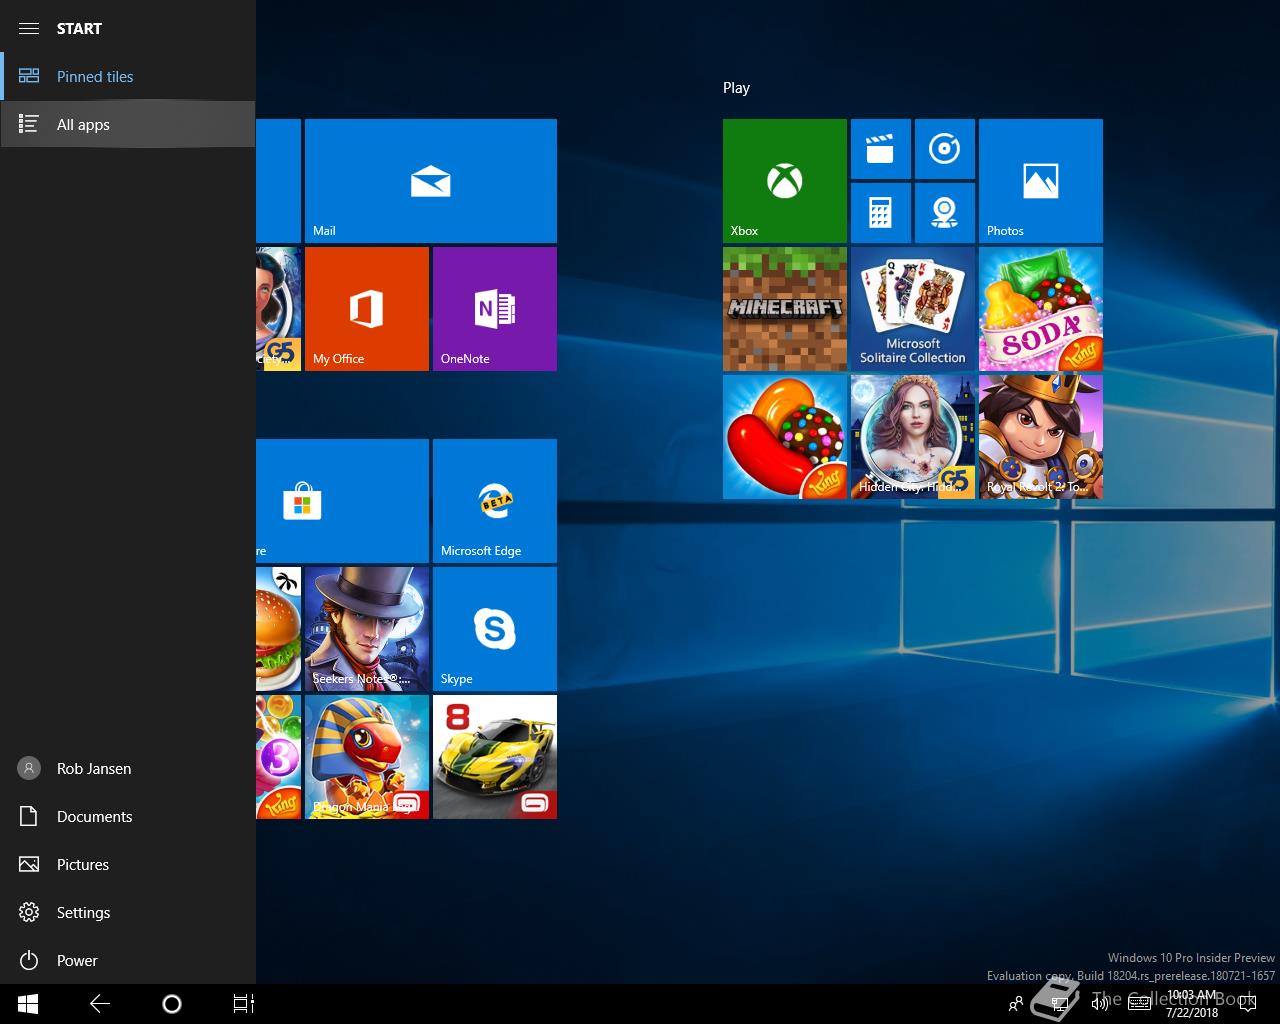The width and height of the screenshot is (1280, 1024).
Task: Click the Task View taskbar button
Action: click(x=243, y=1004)
